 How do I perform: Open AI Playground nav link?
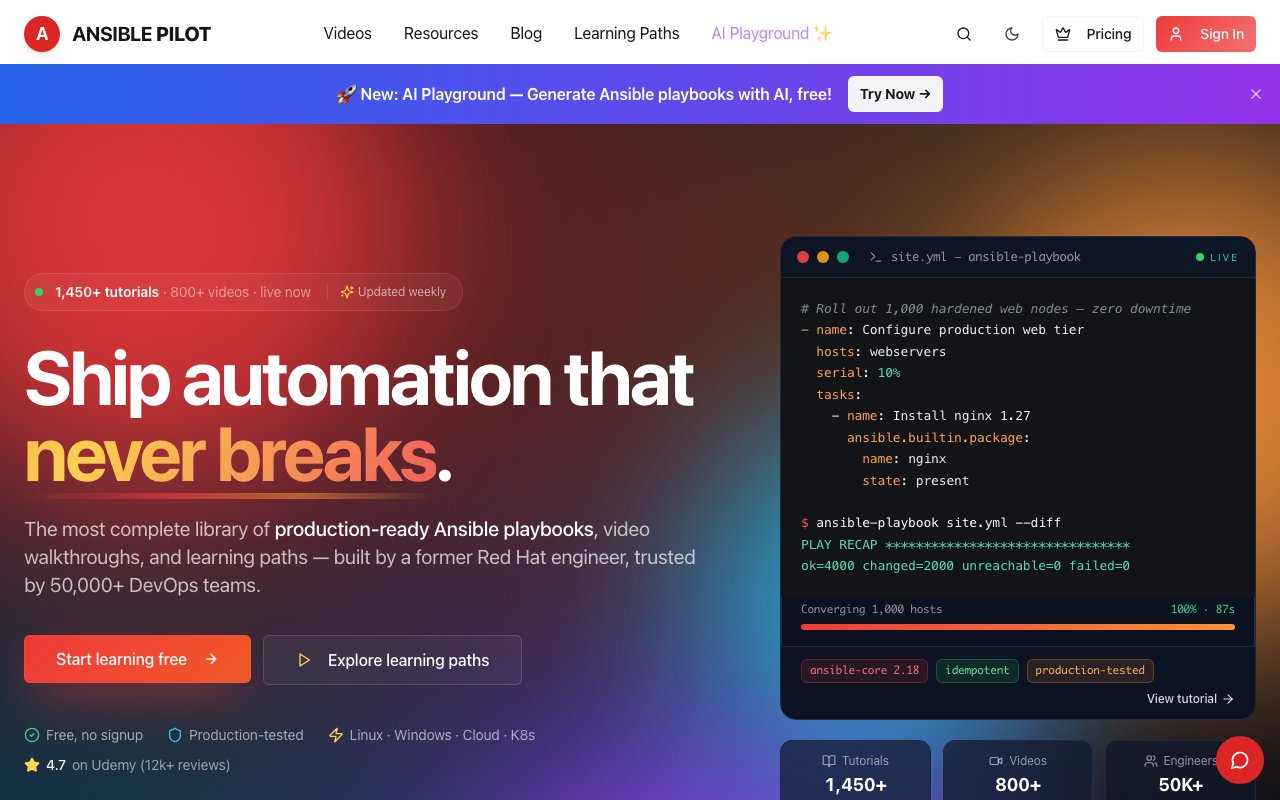[x=771, y=34]
